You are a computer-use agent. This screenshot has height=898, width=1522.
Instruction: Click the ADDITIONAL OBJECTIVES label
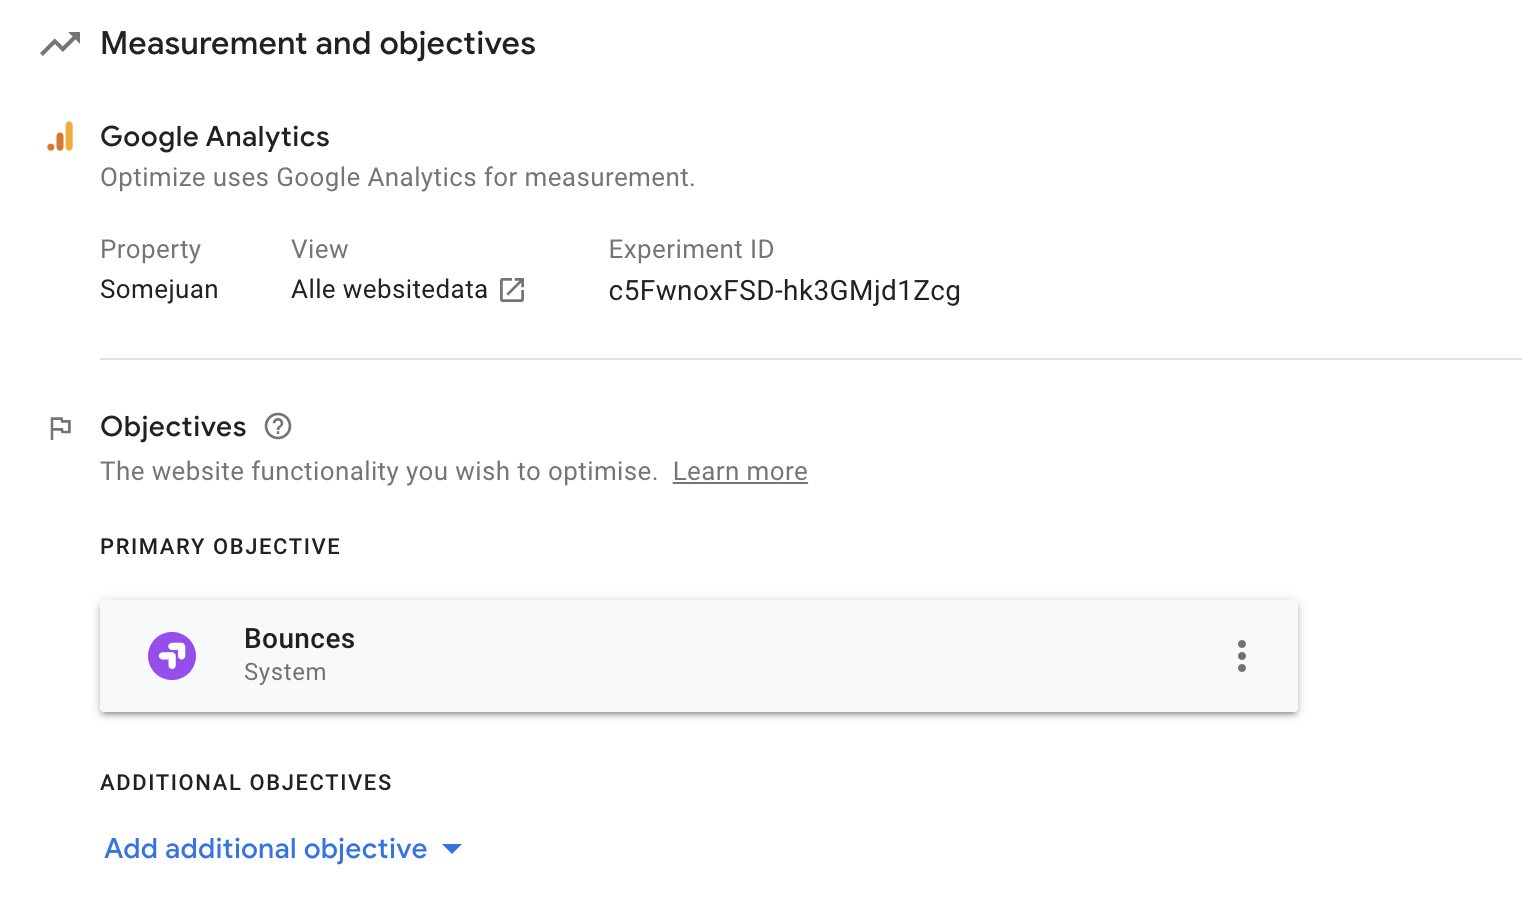[246, 783]
